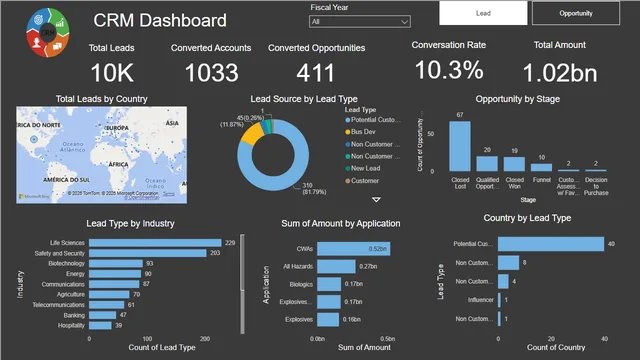Click the Telecommunications bar
Screen dimensions: 640x360
tap(107, 304)
